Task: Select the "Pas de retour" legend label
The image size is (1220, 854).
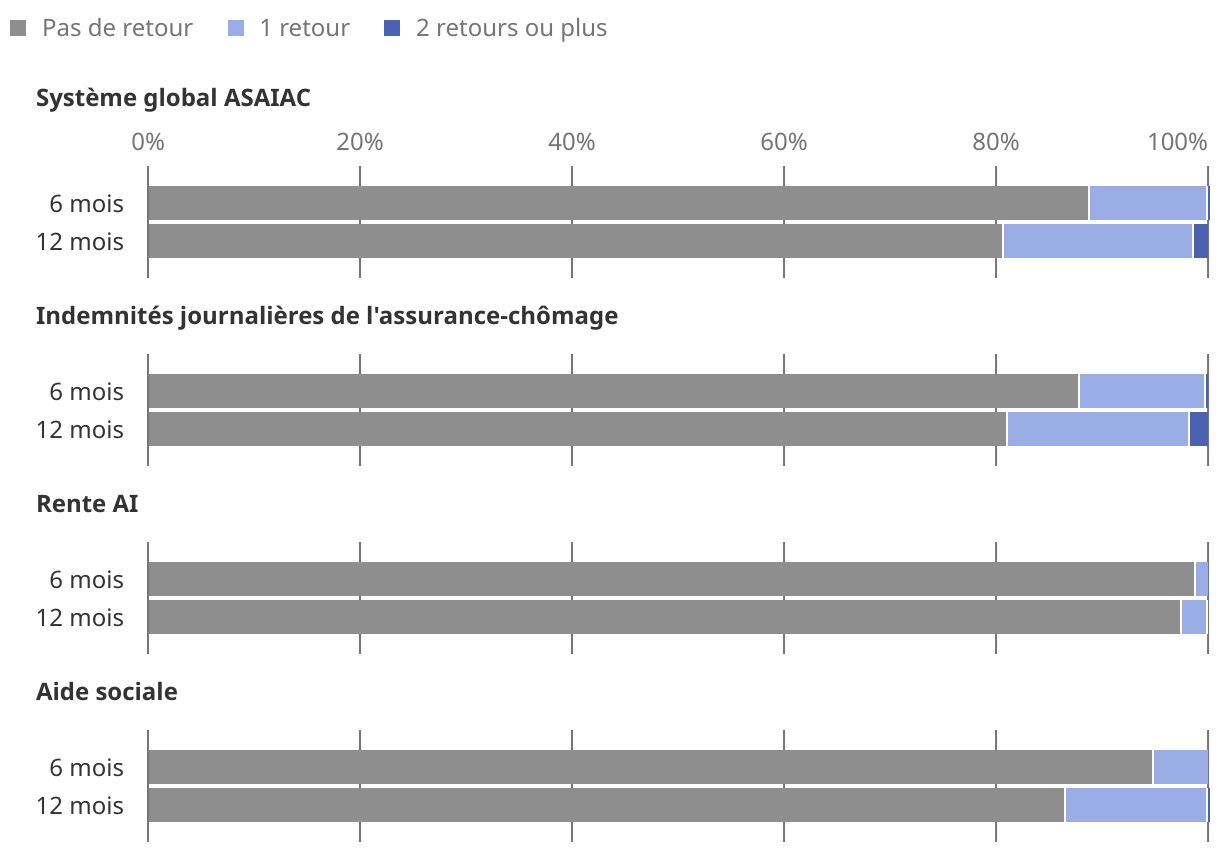Action: (x=117, y=28)
